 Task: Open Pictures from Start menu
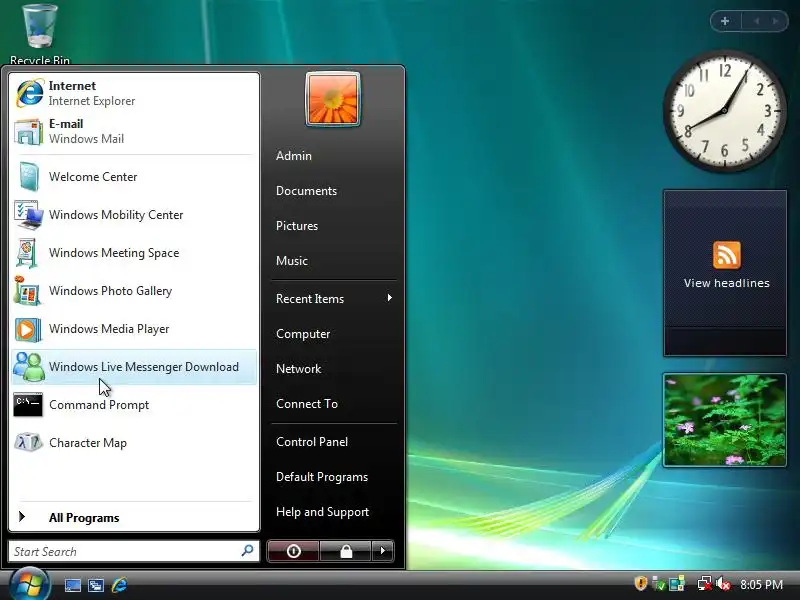297,226
